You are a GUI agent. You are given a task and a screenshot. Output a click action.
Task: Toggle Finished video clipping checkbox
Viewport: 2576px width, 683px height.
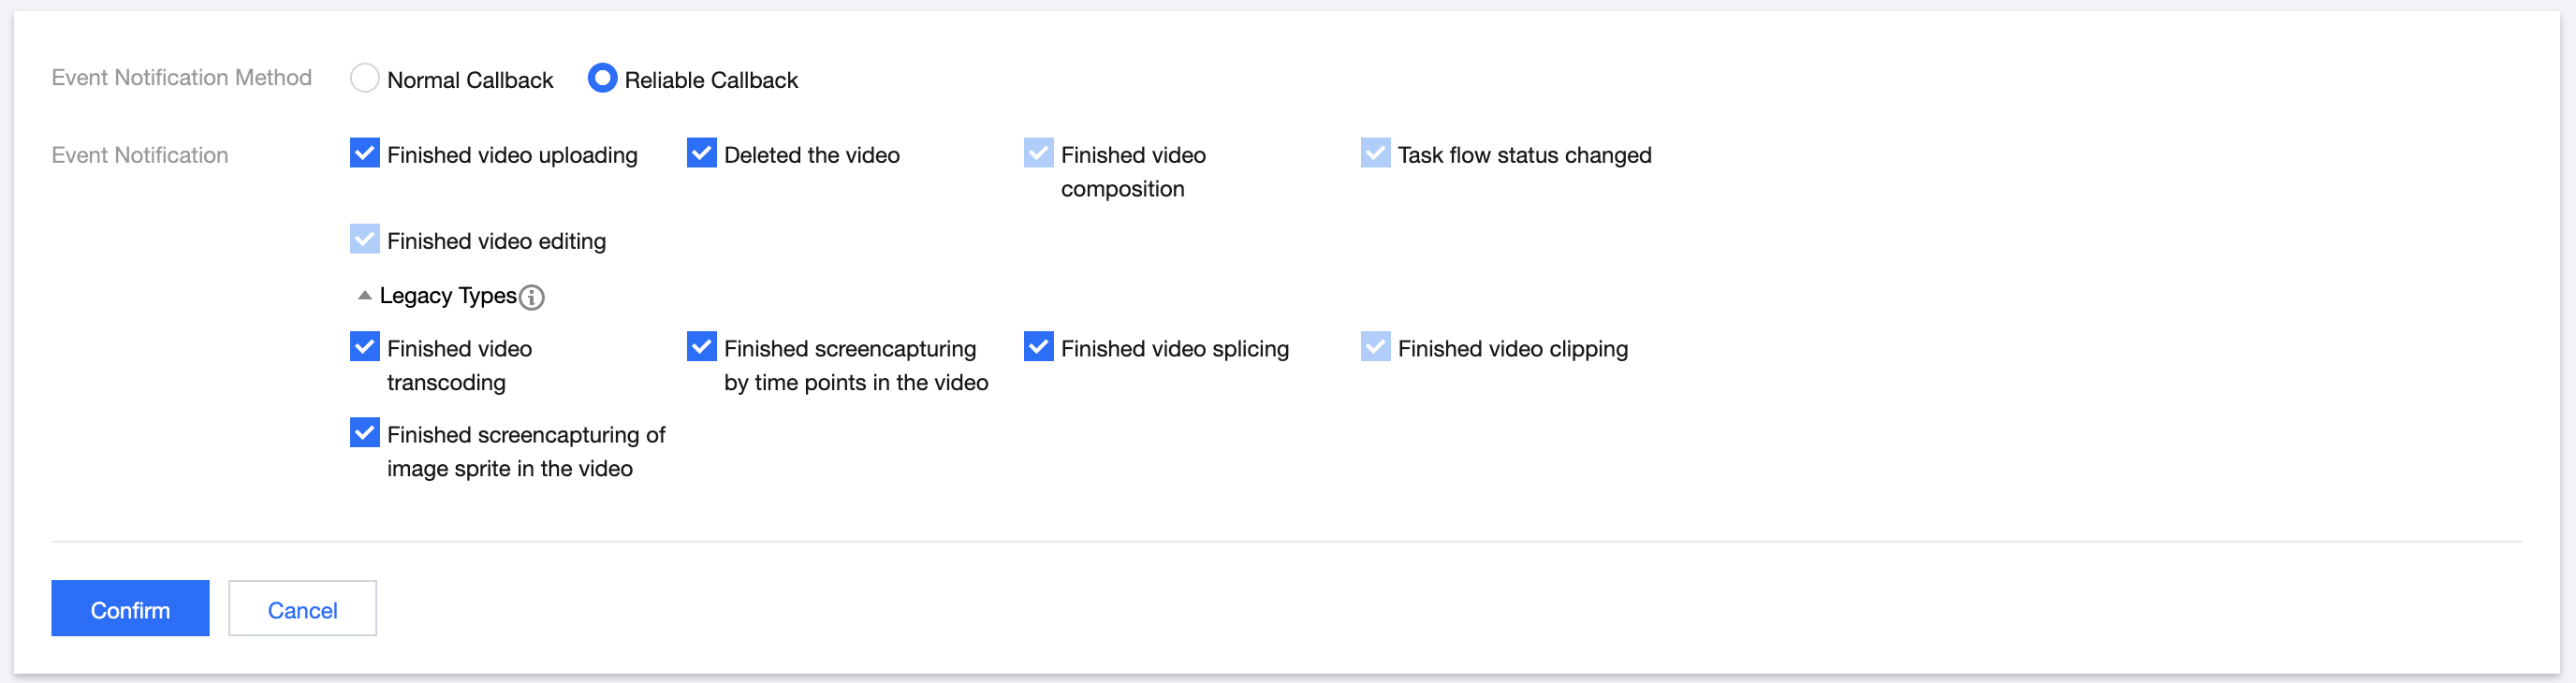pos(1376,347)
